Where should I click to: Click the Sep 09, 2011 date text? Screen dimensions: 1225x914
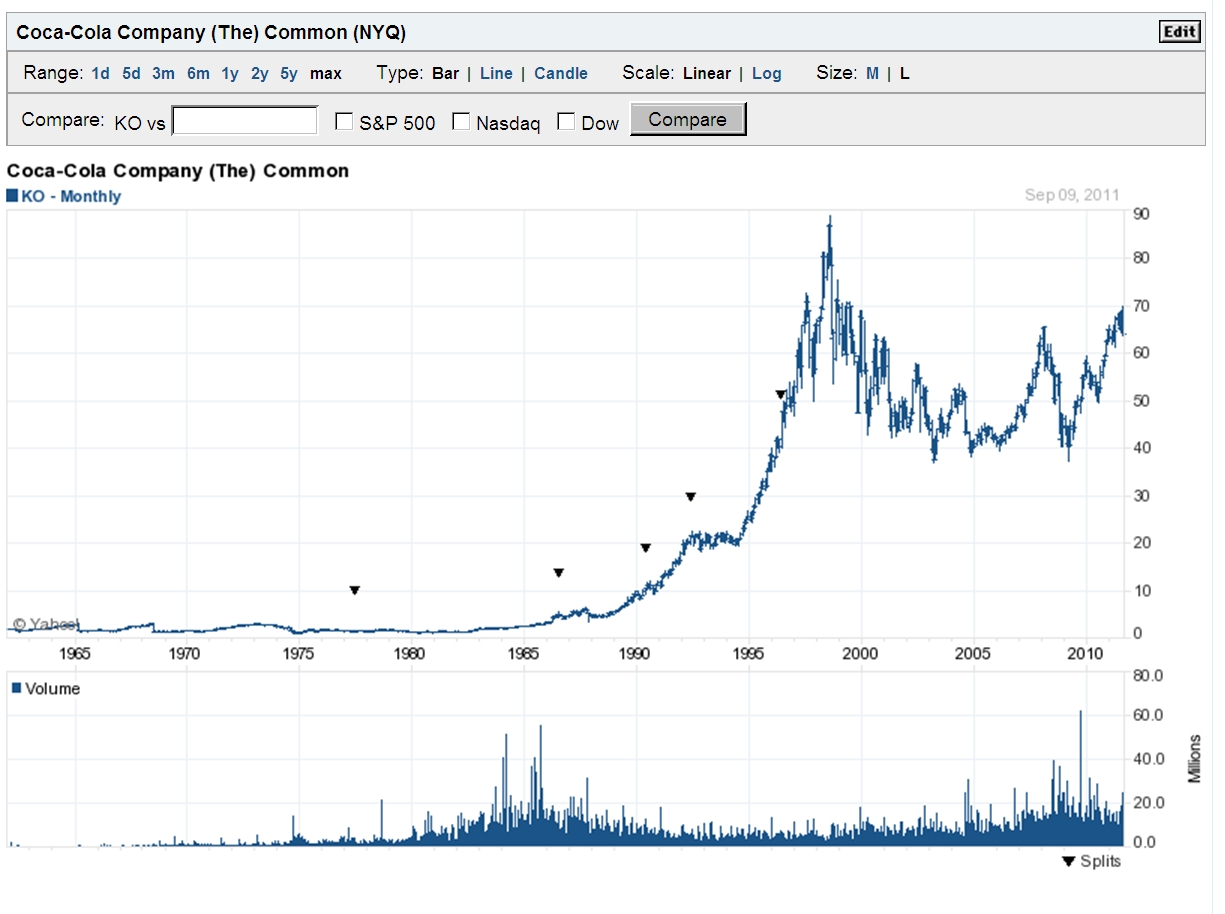point(1072,195)
